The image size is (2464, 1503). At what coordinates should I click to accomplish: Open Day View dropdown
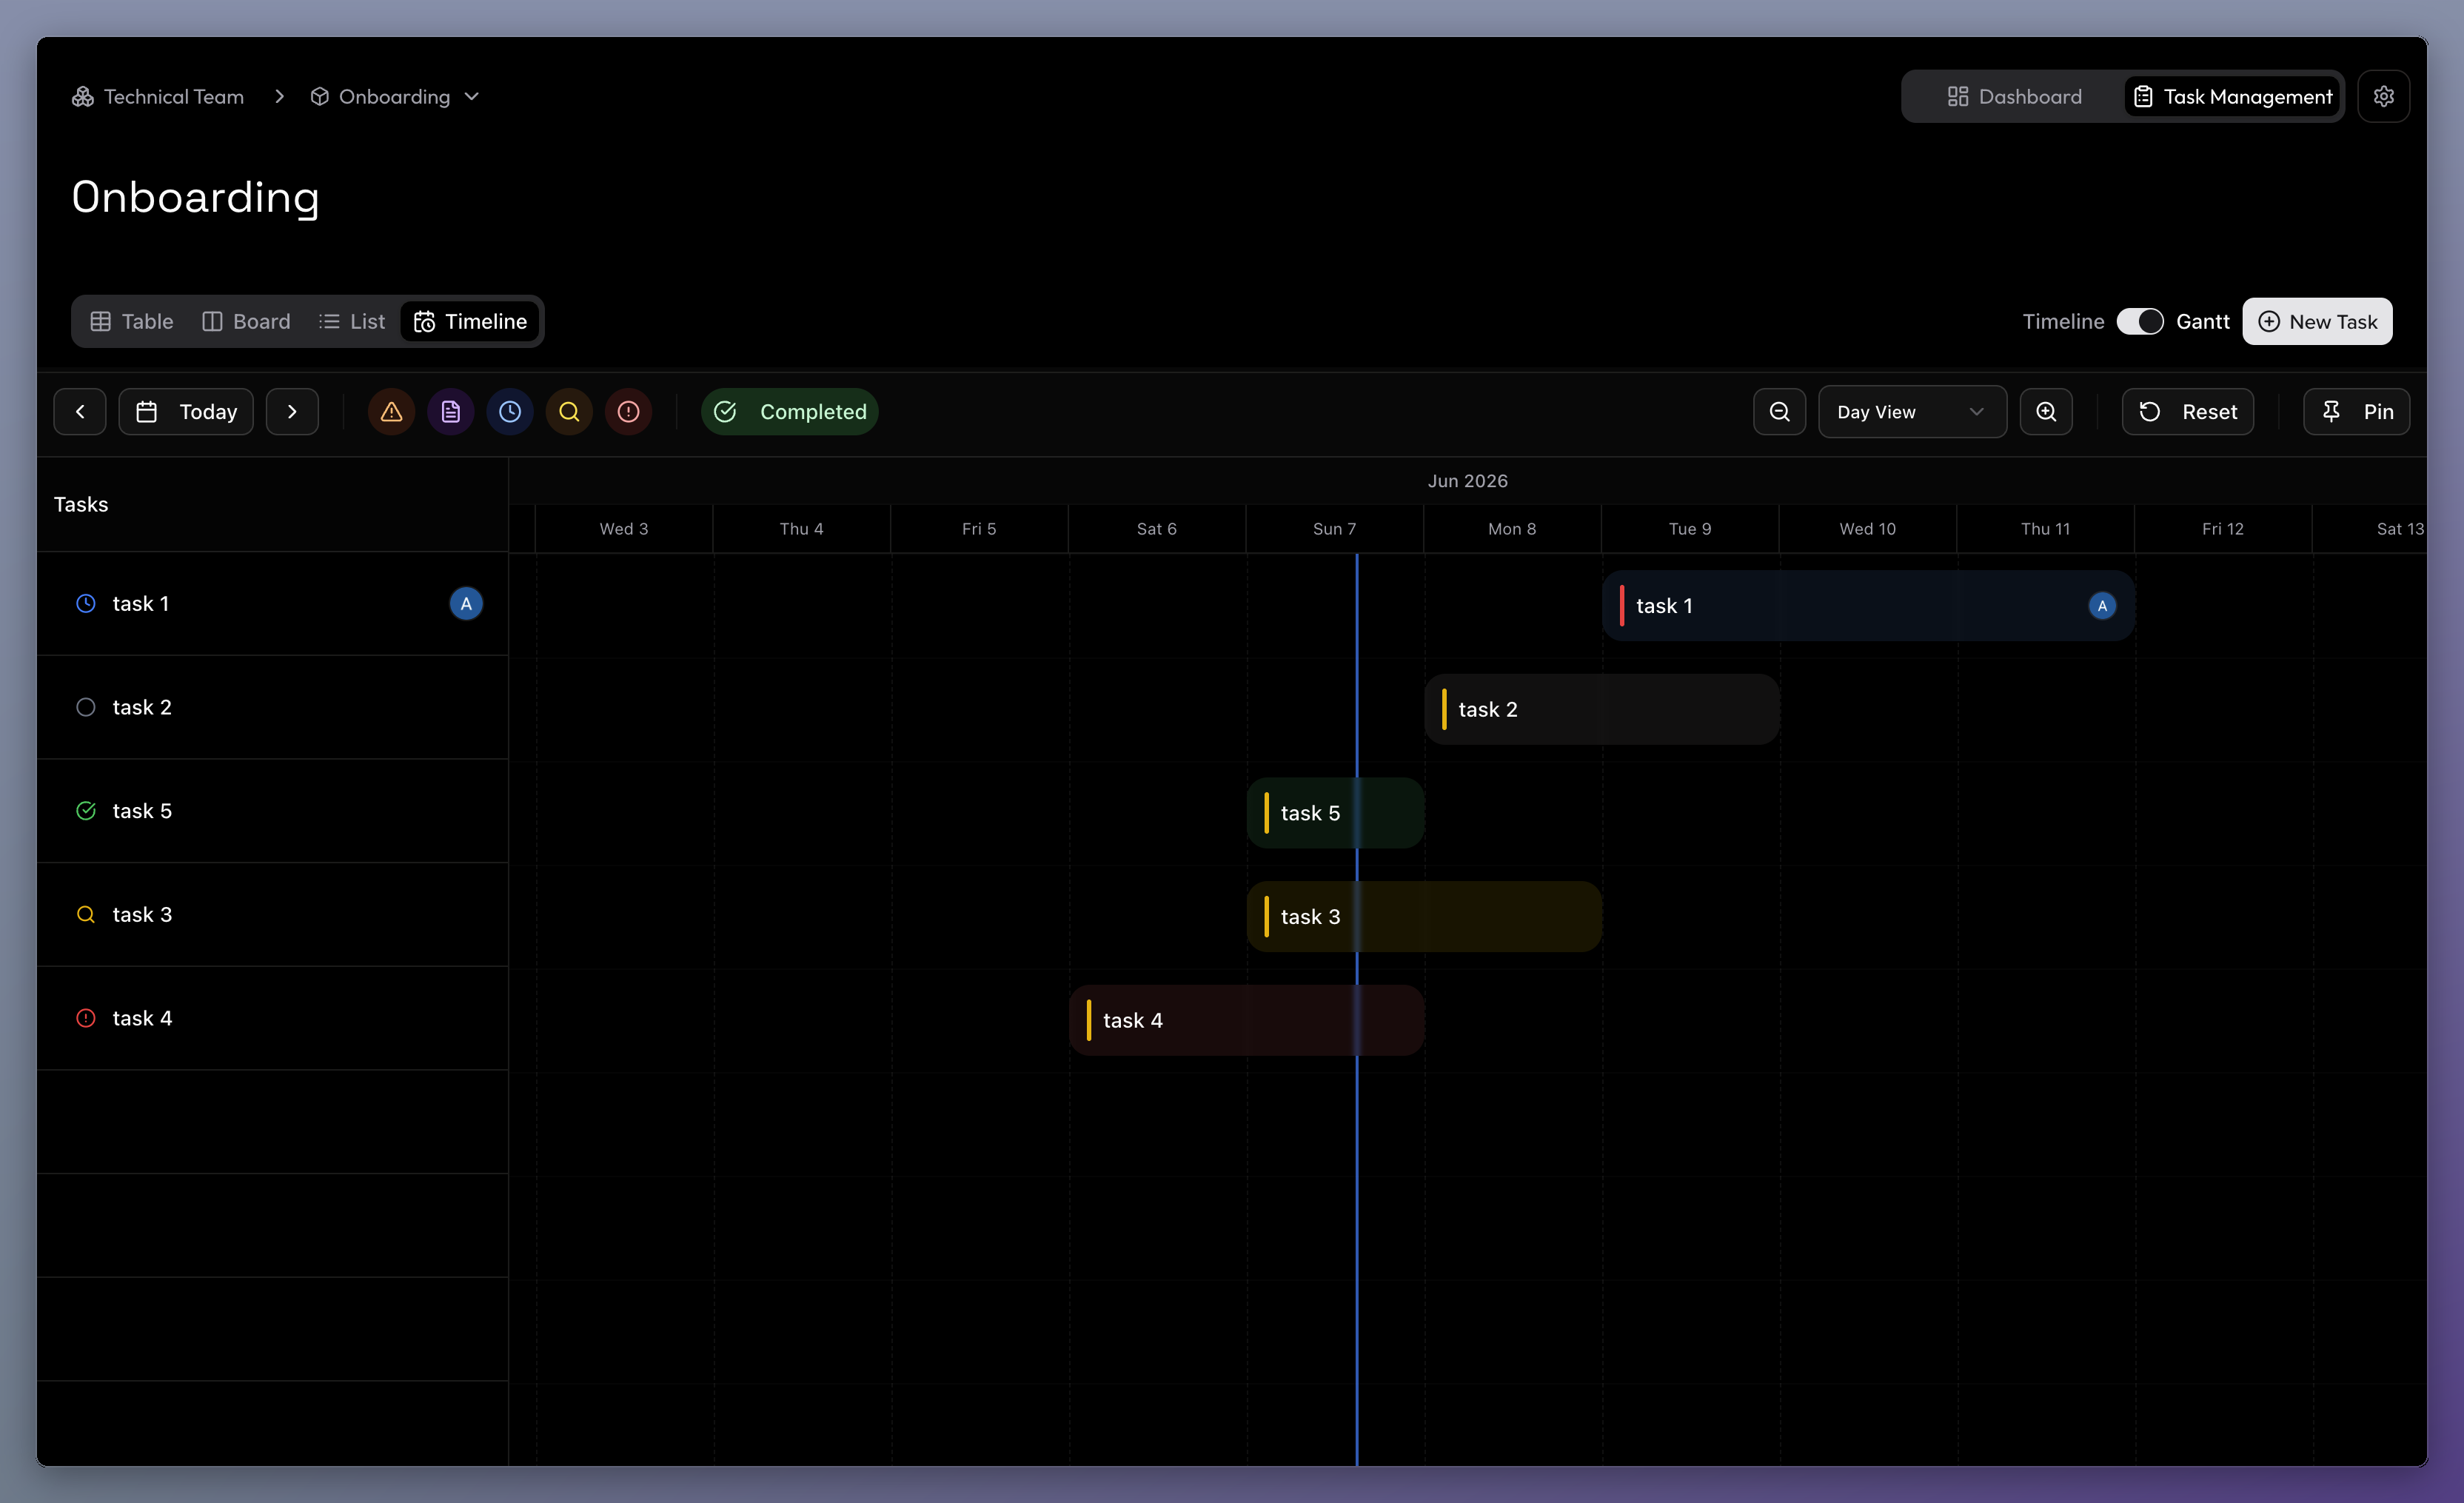pos(1911,411)
